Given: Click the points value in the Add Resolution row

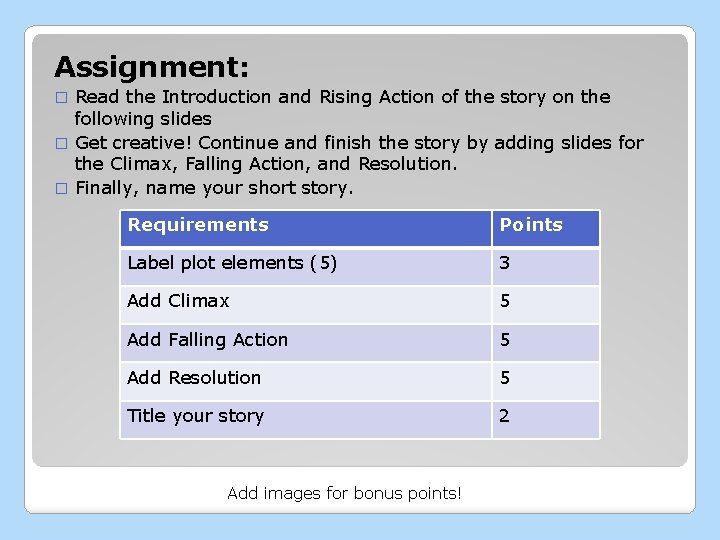Looking at the screenshot, I should [545, 379].
